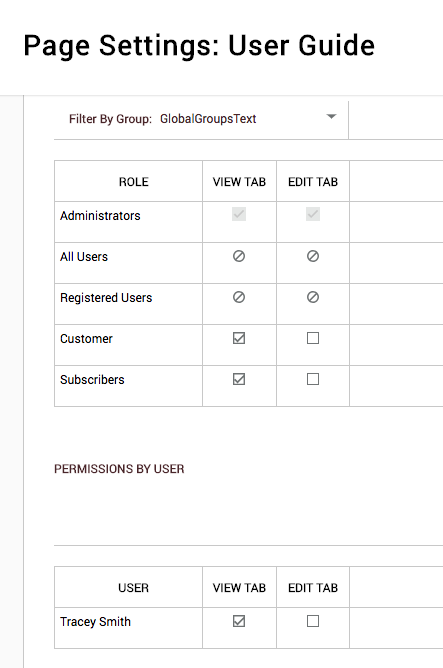Uncheck View Tab for Tracey Smith

pos(239,621)
